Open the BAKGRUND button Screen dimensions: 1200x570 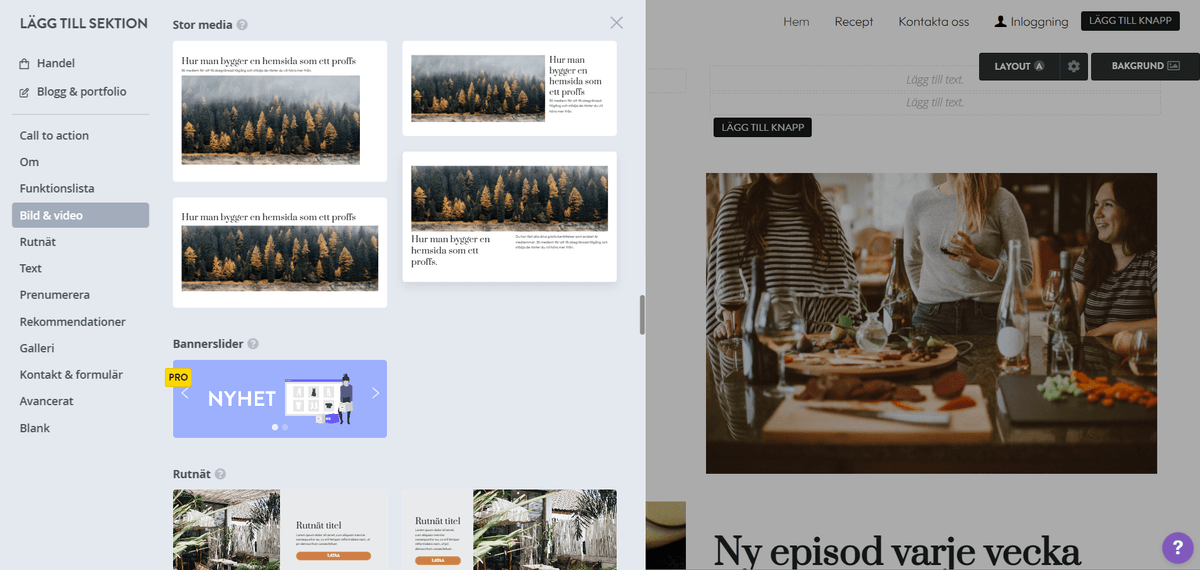tap(1145, 66)
